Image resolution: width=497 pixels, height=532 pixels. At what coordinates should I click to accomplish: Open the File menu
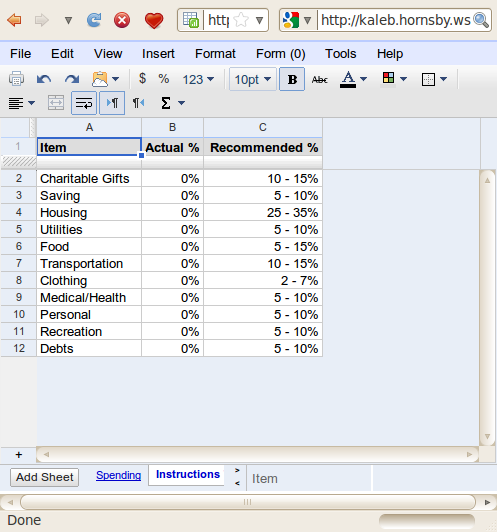[x=21, y=54]
